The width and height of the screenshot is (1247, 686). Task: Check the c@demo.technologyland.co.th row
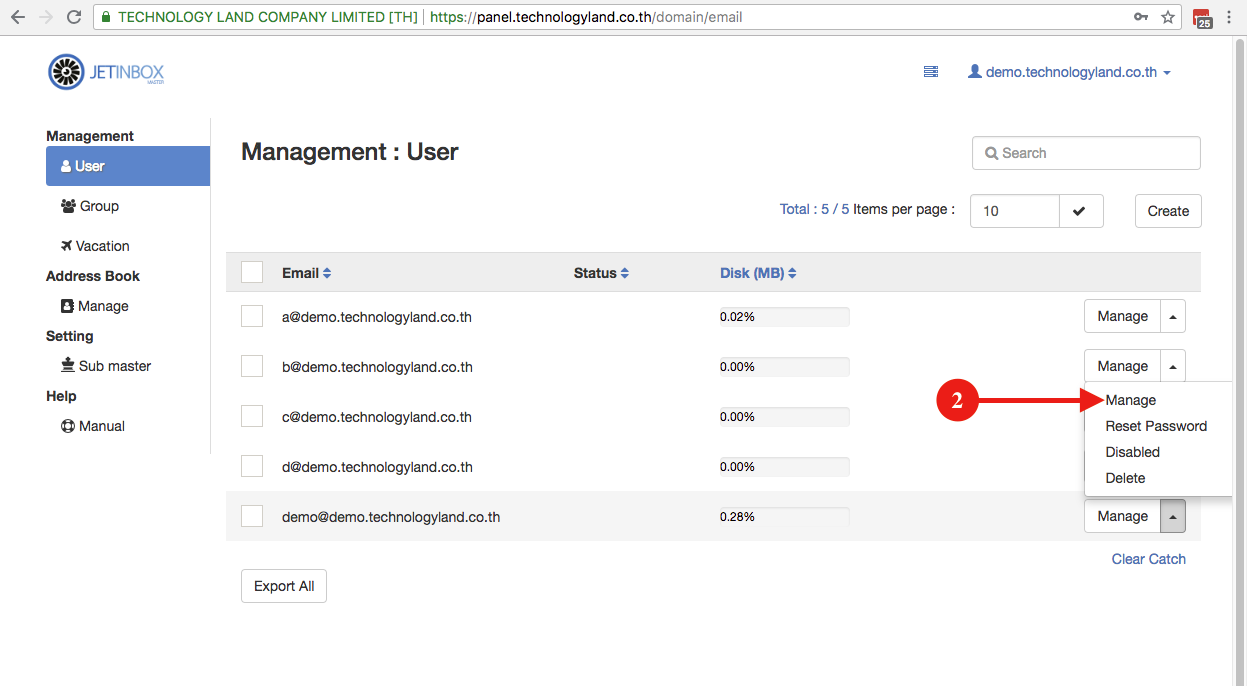pos(252,416)
